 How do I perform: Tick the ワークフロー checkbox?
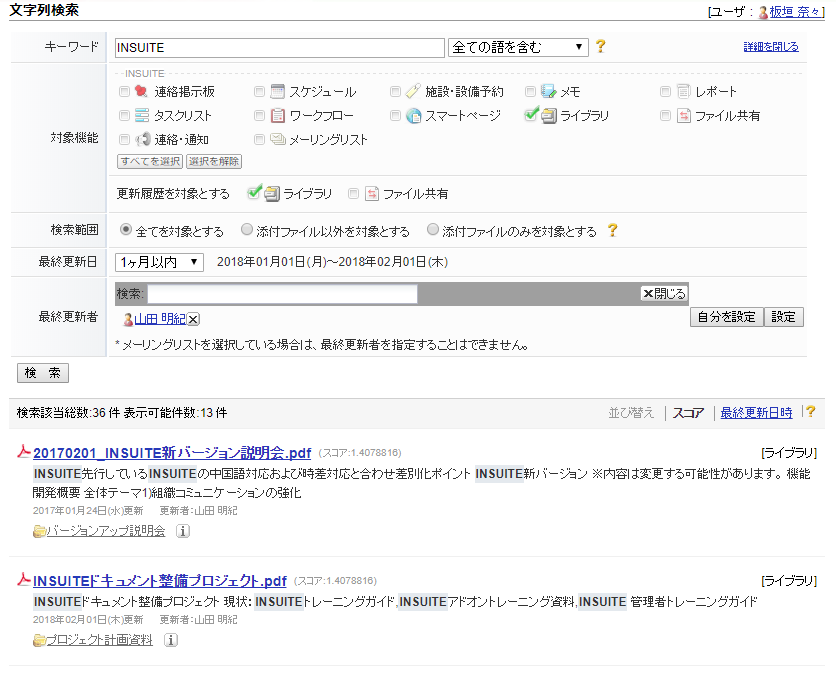click(260, 115)
